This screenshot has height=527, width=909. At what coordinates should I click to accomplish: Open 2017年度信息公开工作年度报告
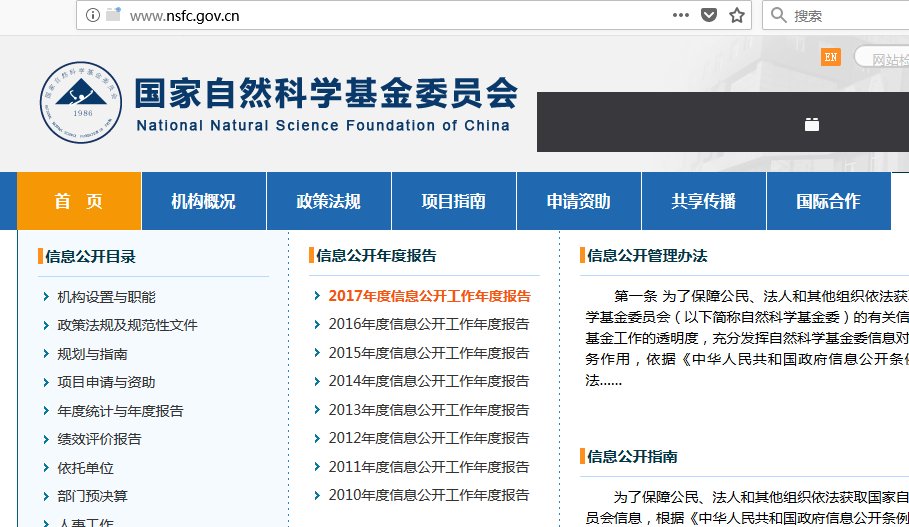point(430,296)
